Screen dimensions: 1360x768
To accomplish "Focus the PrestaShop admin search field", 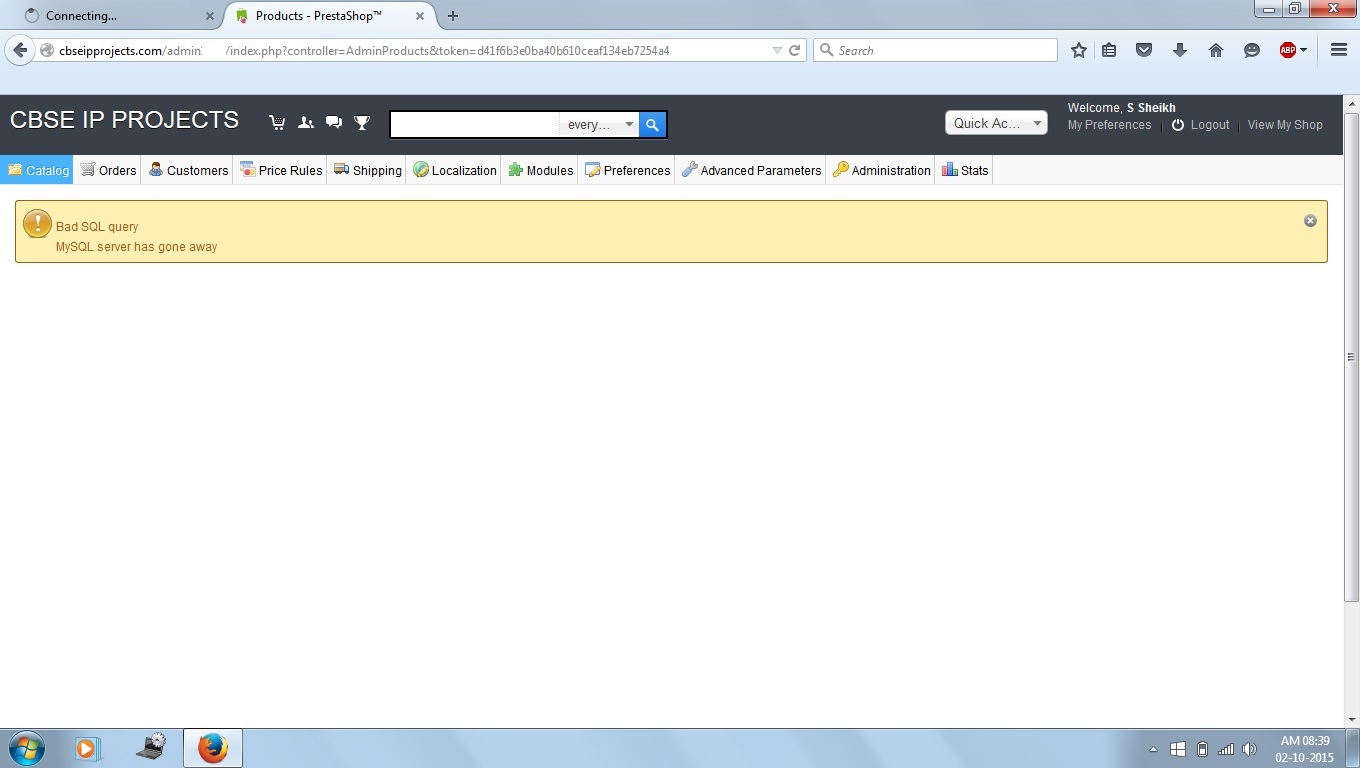I will click(x=475, y=125).
